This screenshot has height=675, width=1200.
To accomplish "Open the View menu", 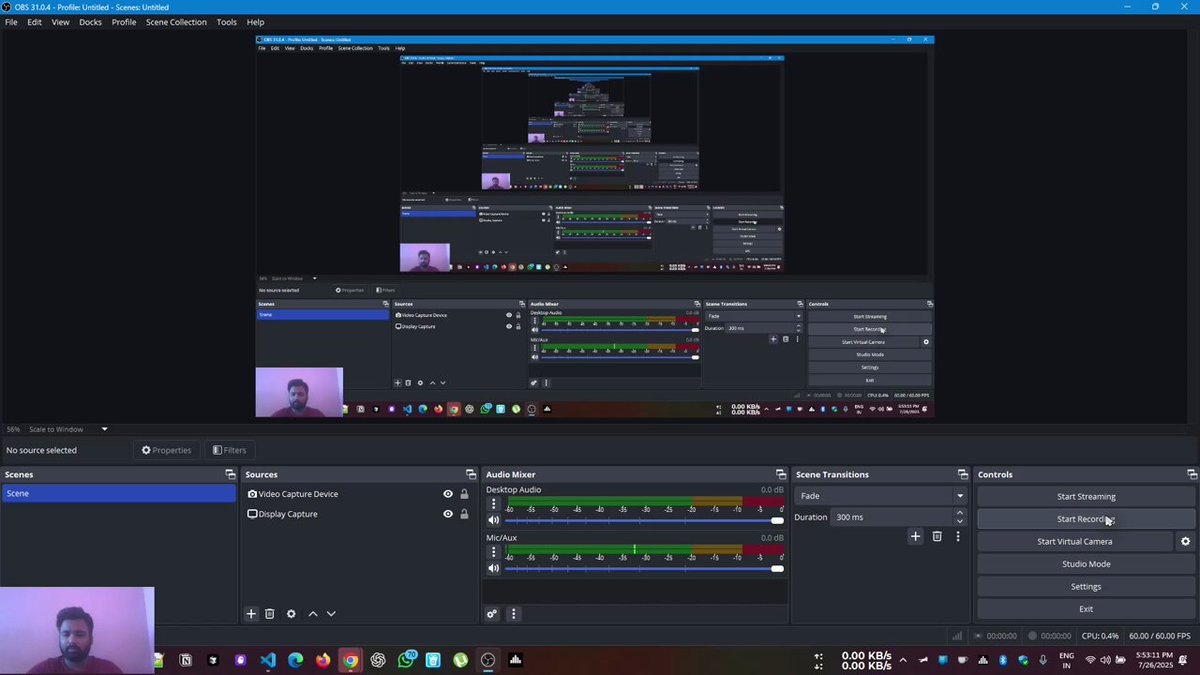I will coord(61,22).
